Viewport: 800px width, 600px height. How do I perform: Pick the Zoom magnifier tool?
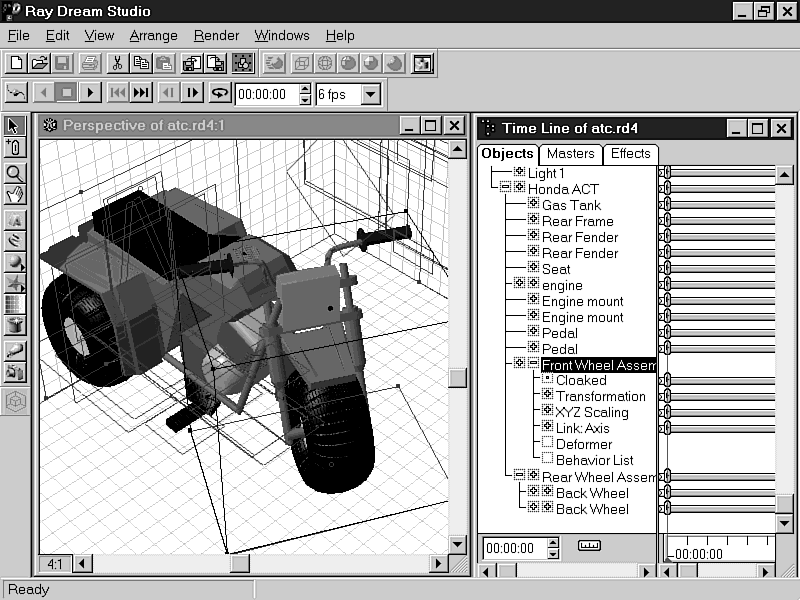click(15, 172)
